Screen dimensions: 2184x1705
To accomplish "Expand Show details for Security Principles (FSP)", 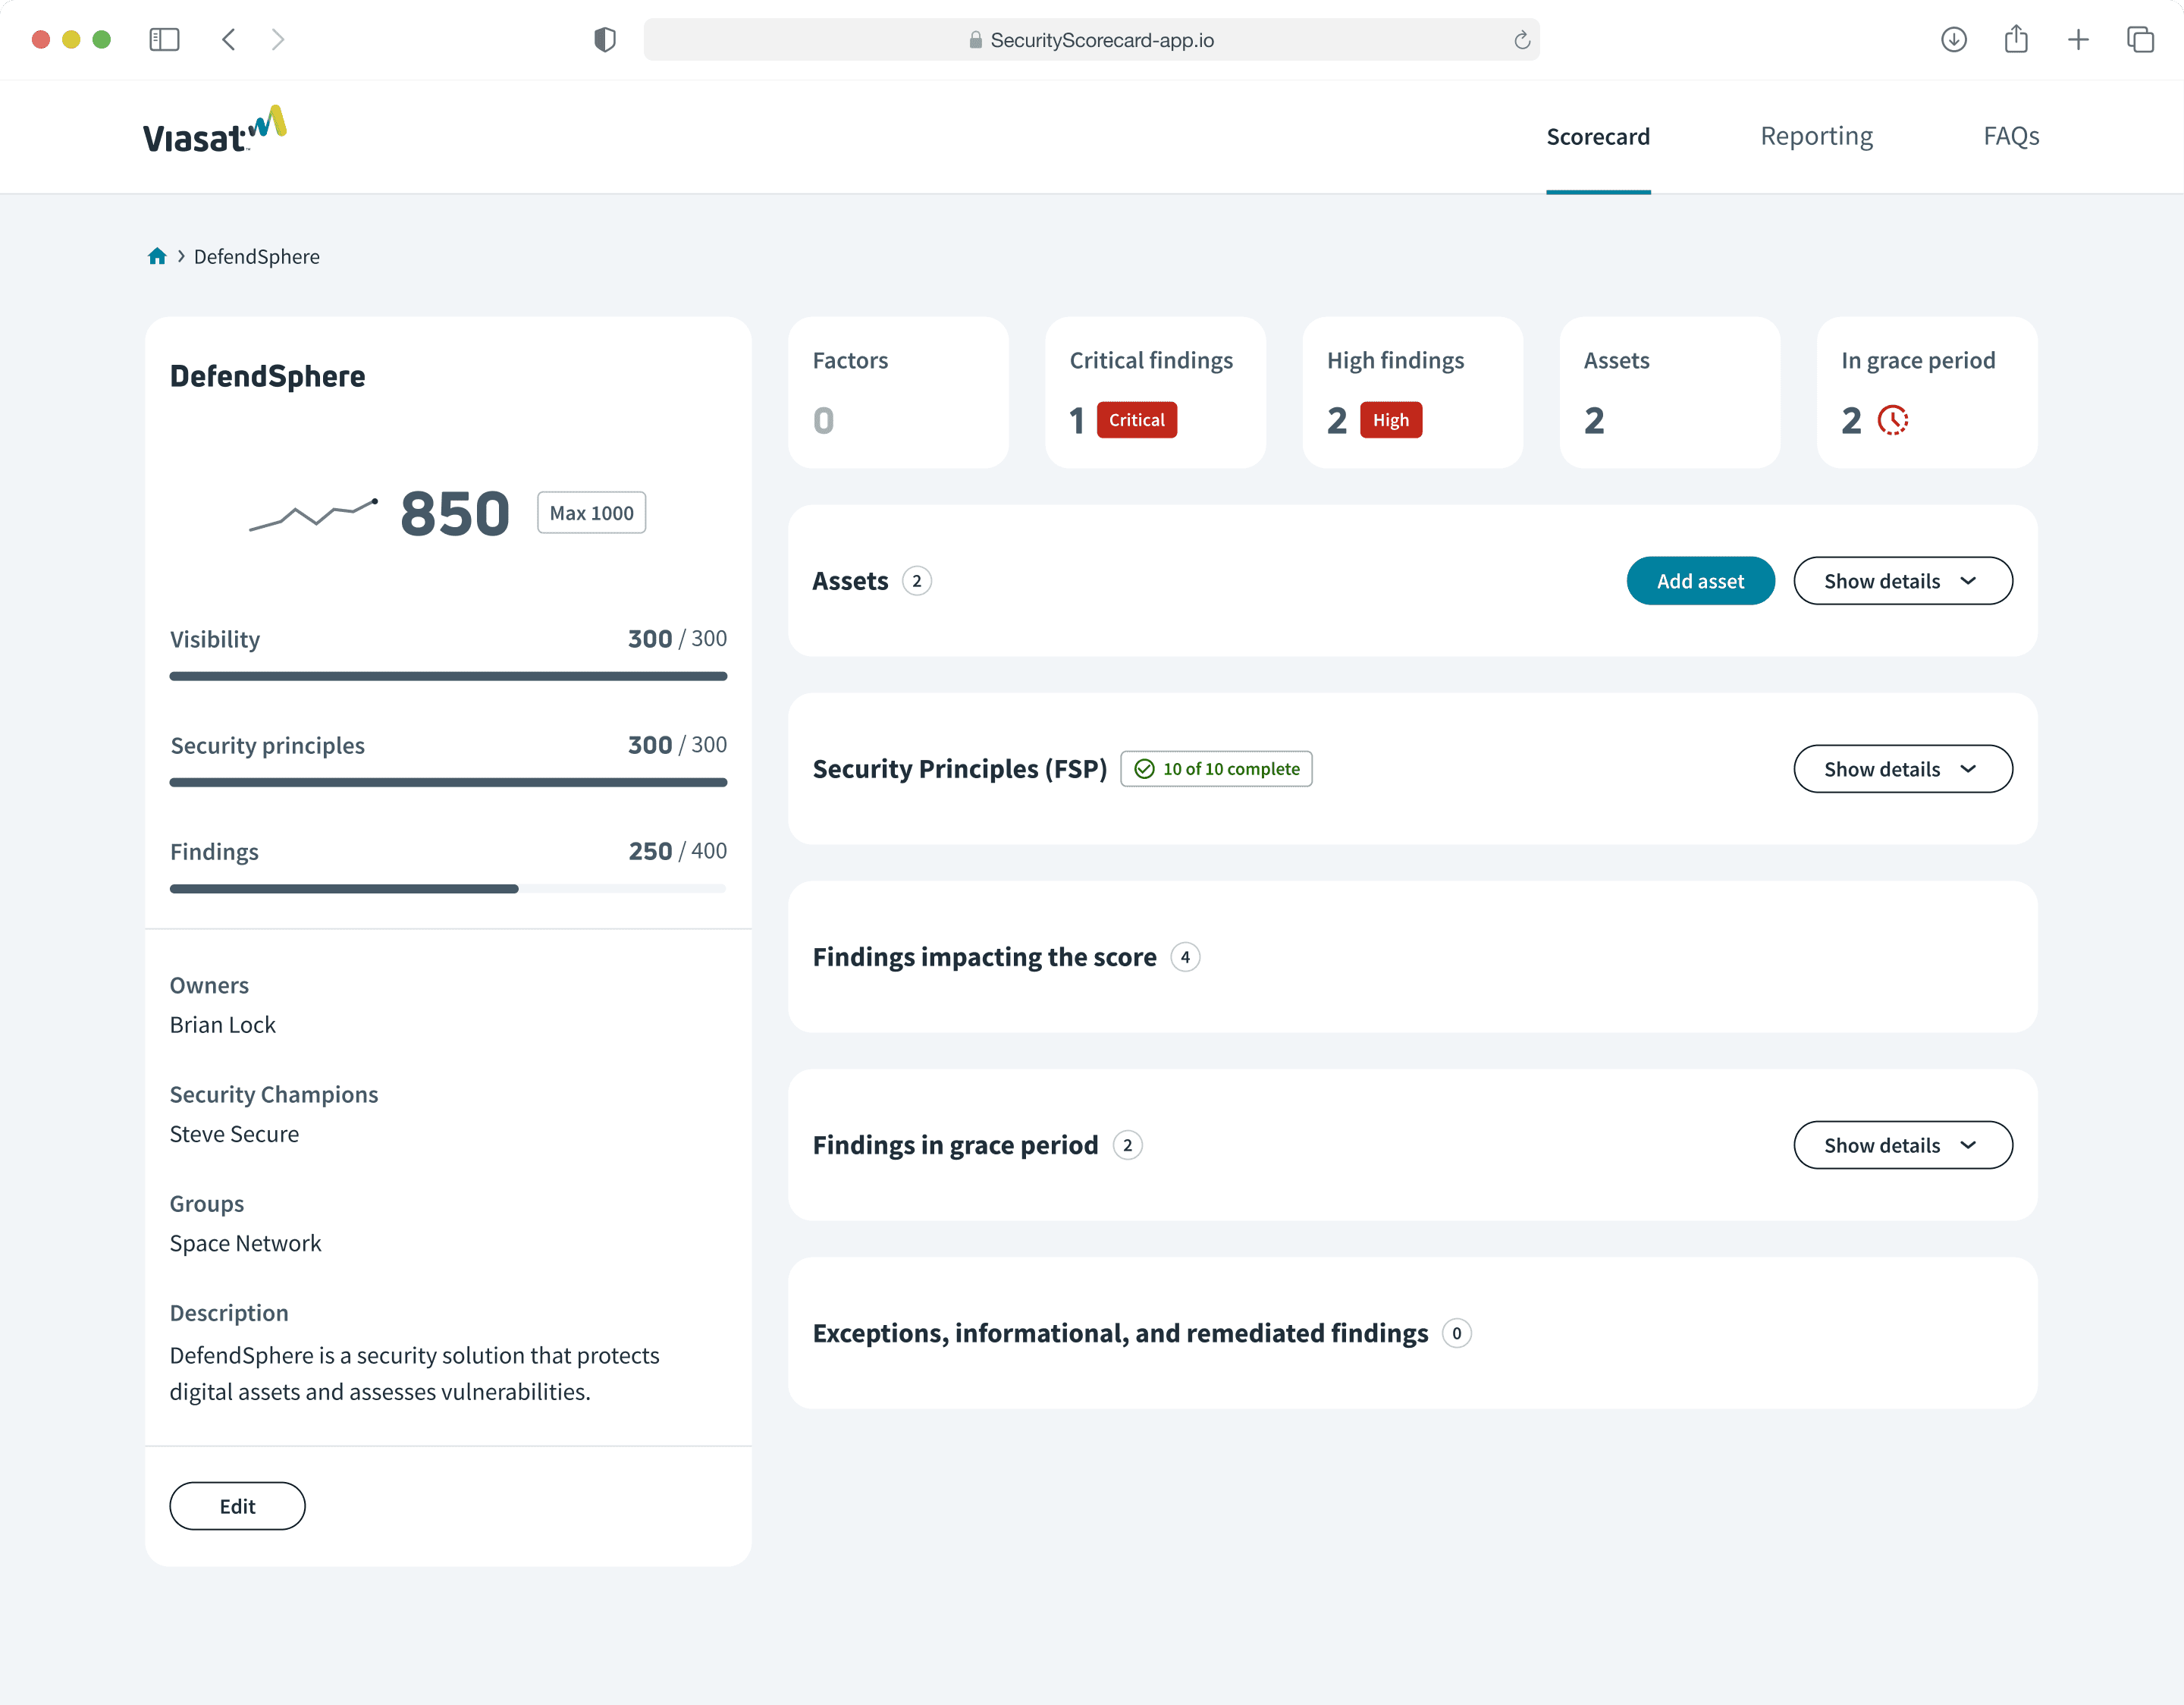I will click(1903, 769).
